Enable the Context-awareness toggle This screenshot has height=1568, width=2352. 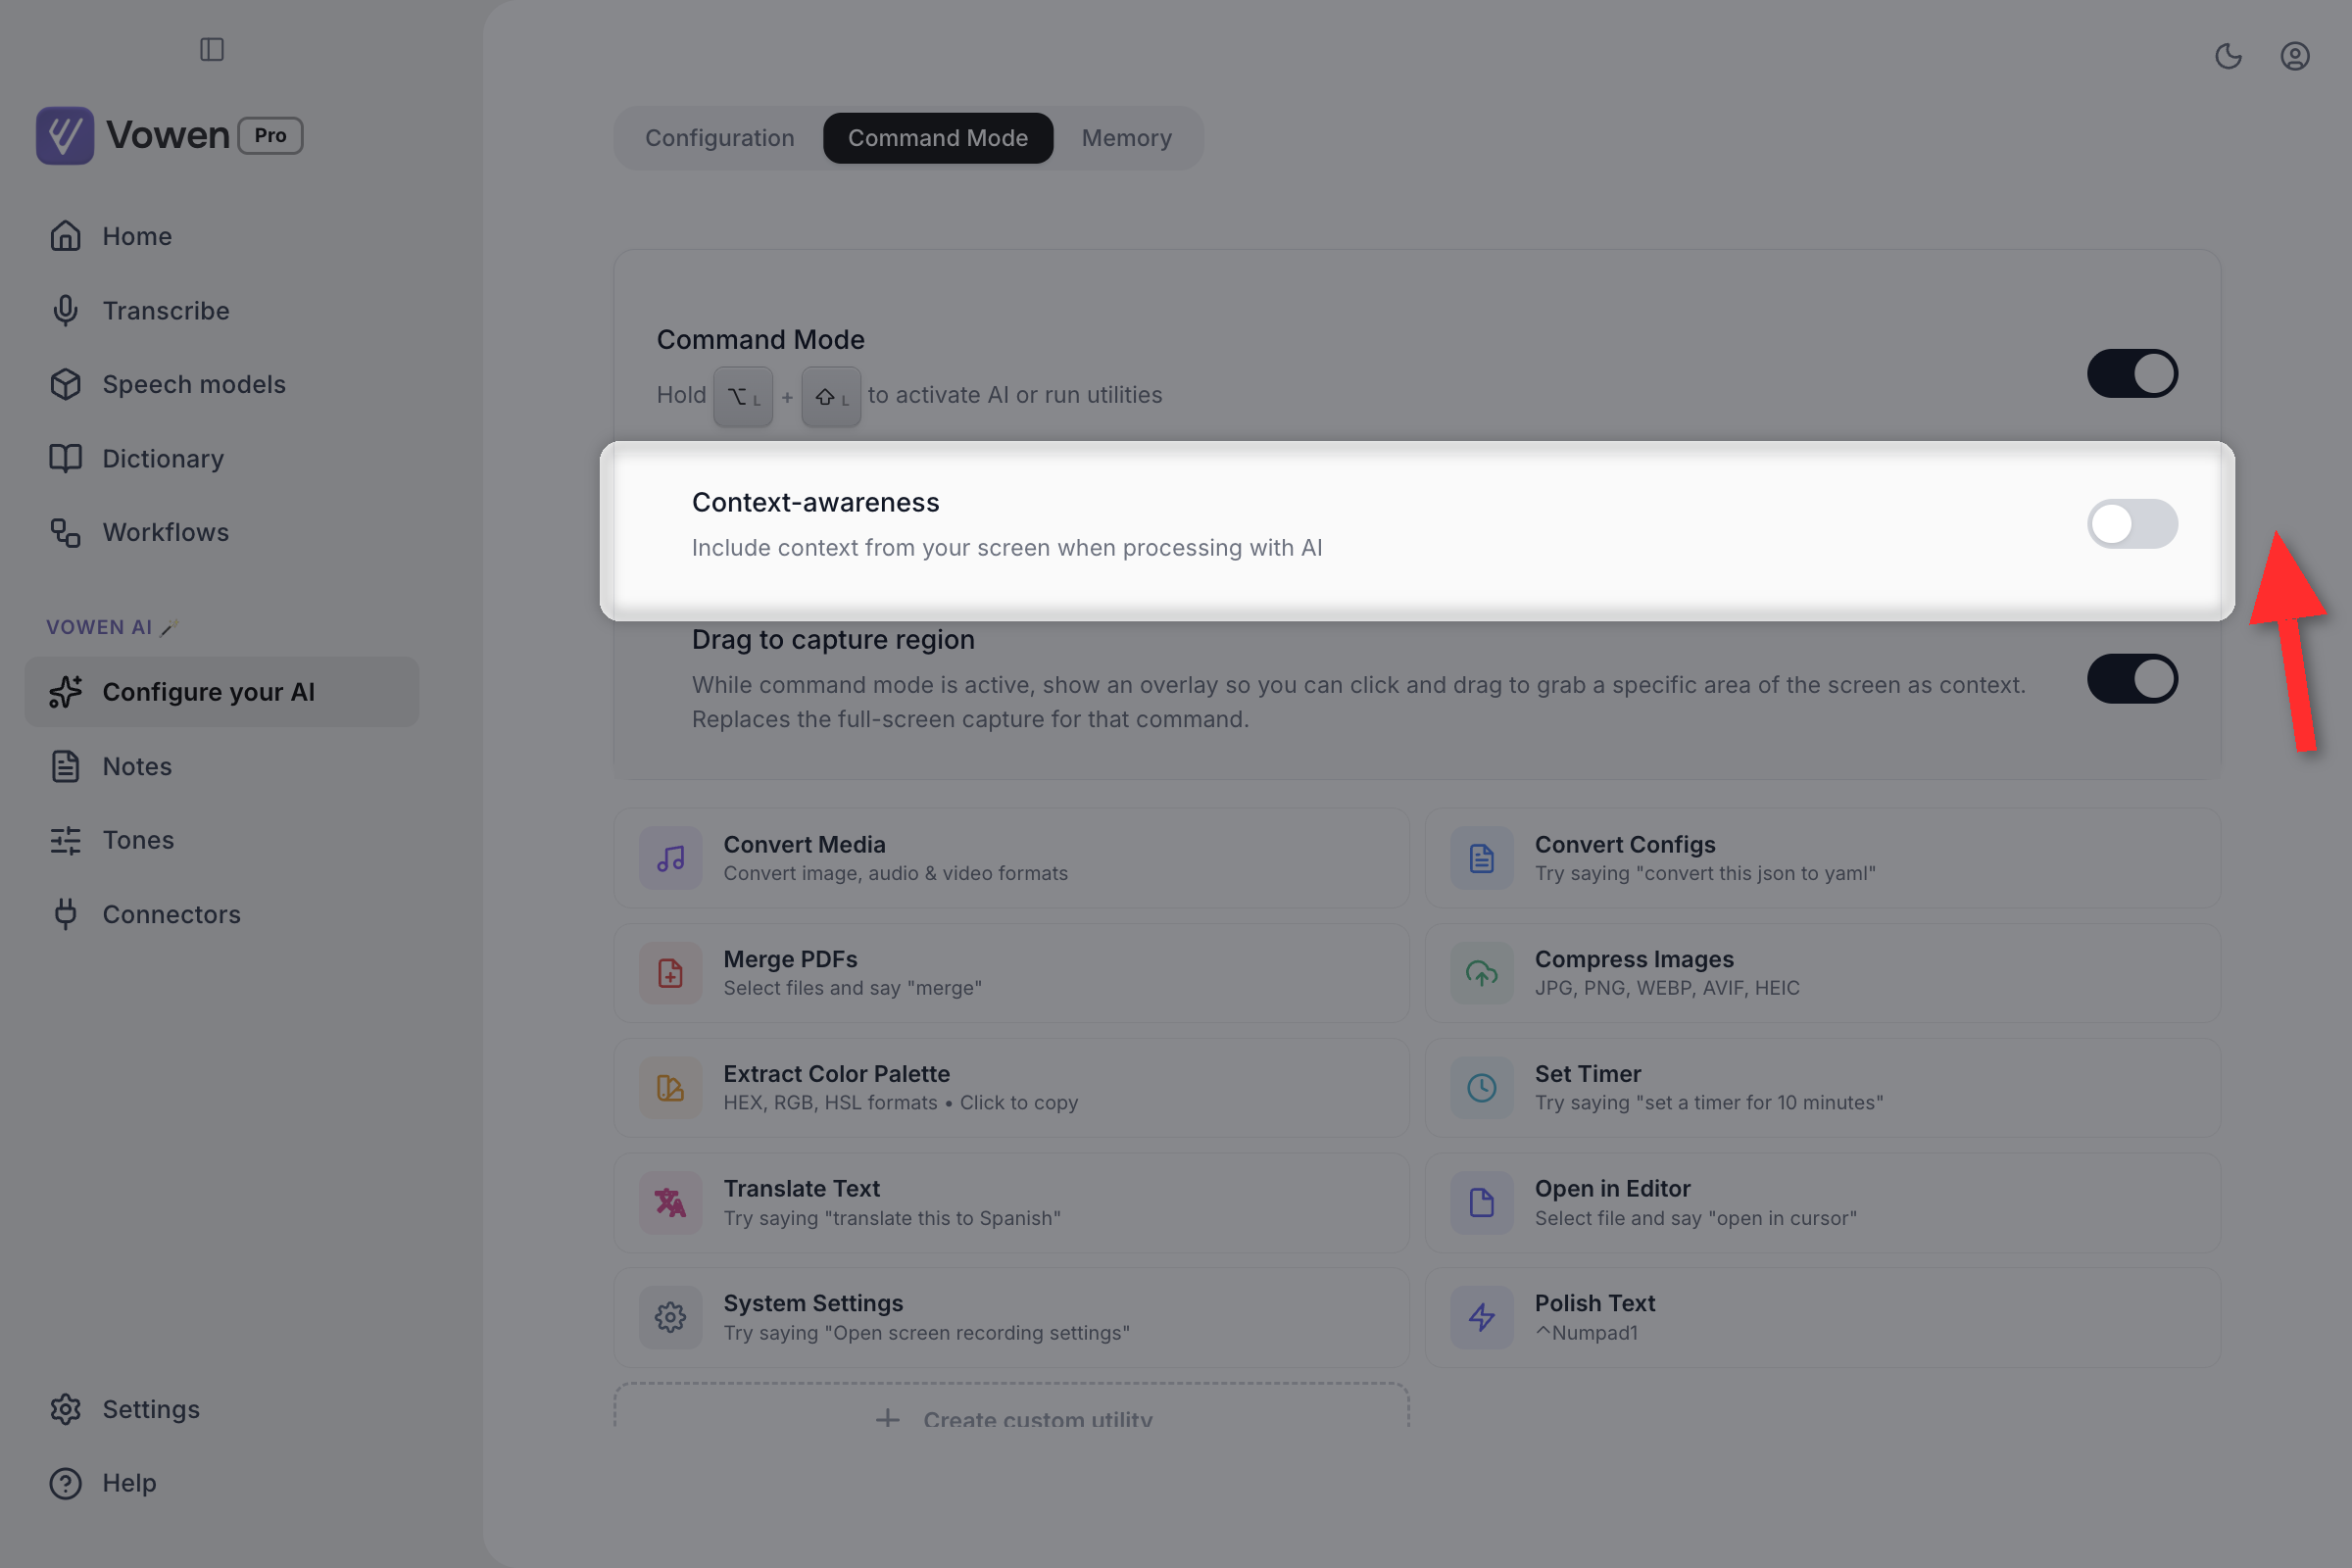tap(2132, 524)
